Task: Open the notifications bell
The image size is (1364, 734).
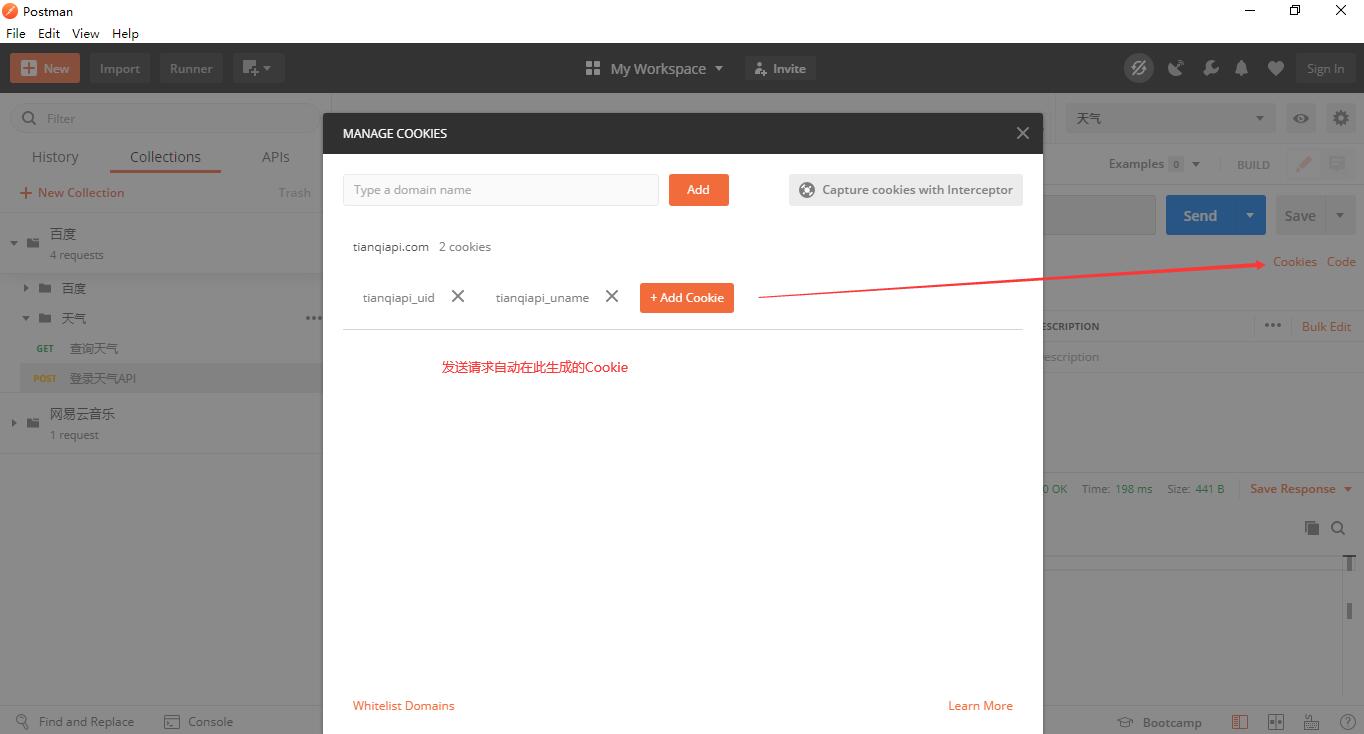Action: click(1242, 68)
